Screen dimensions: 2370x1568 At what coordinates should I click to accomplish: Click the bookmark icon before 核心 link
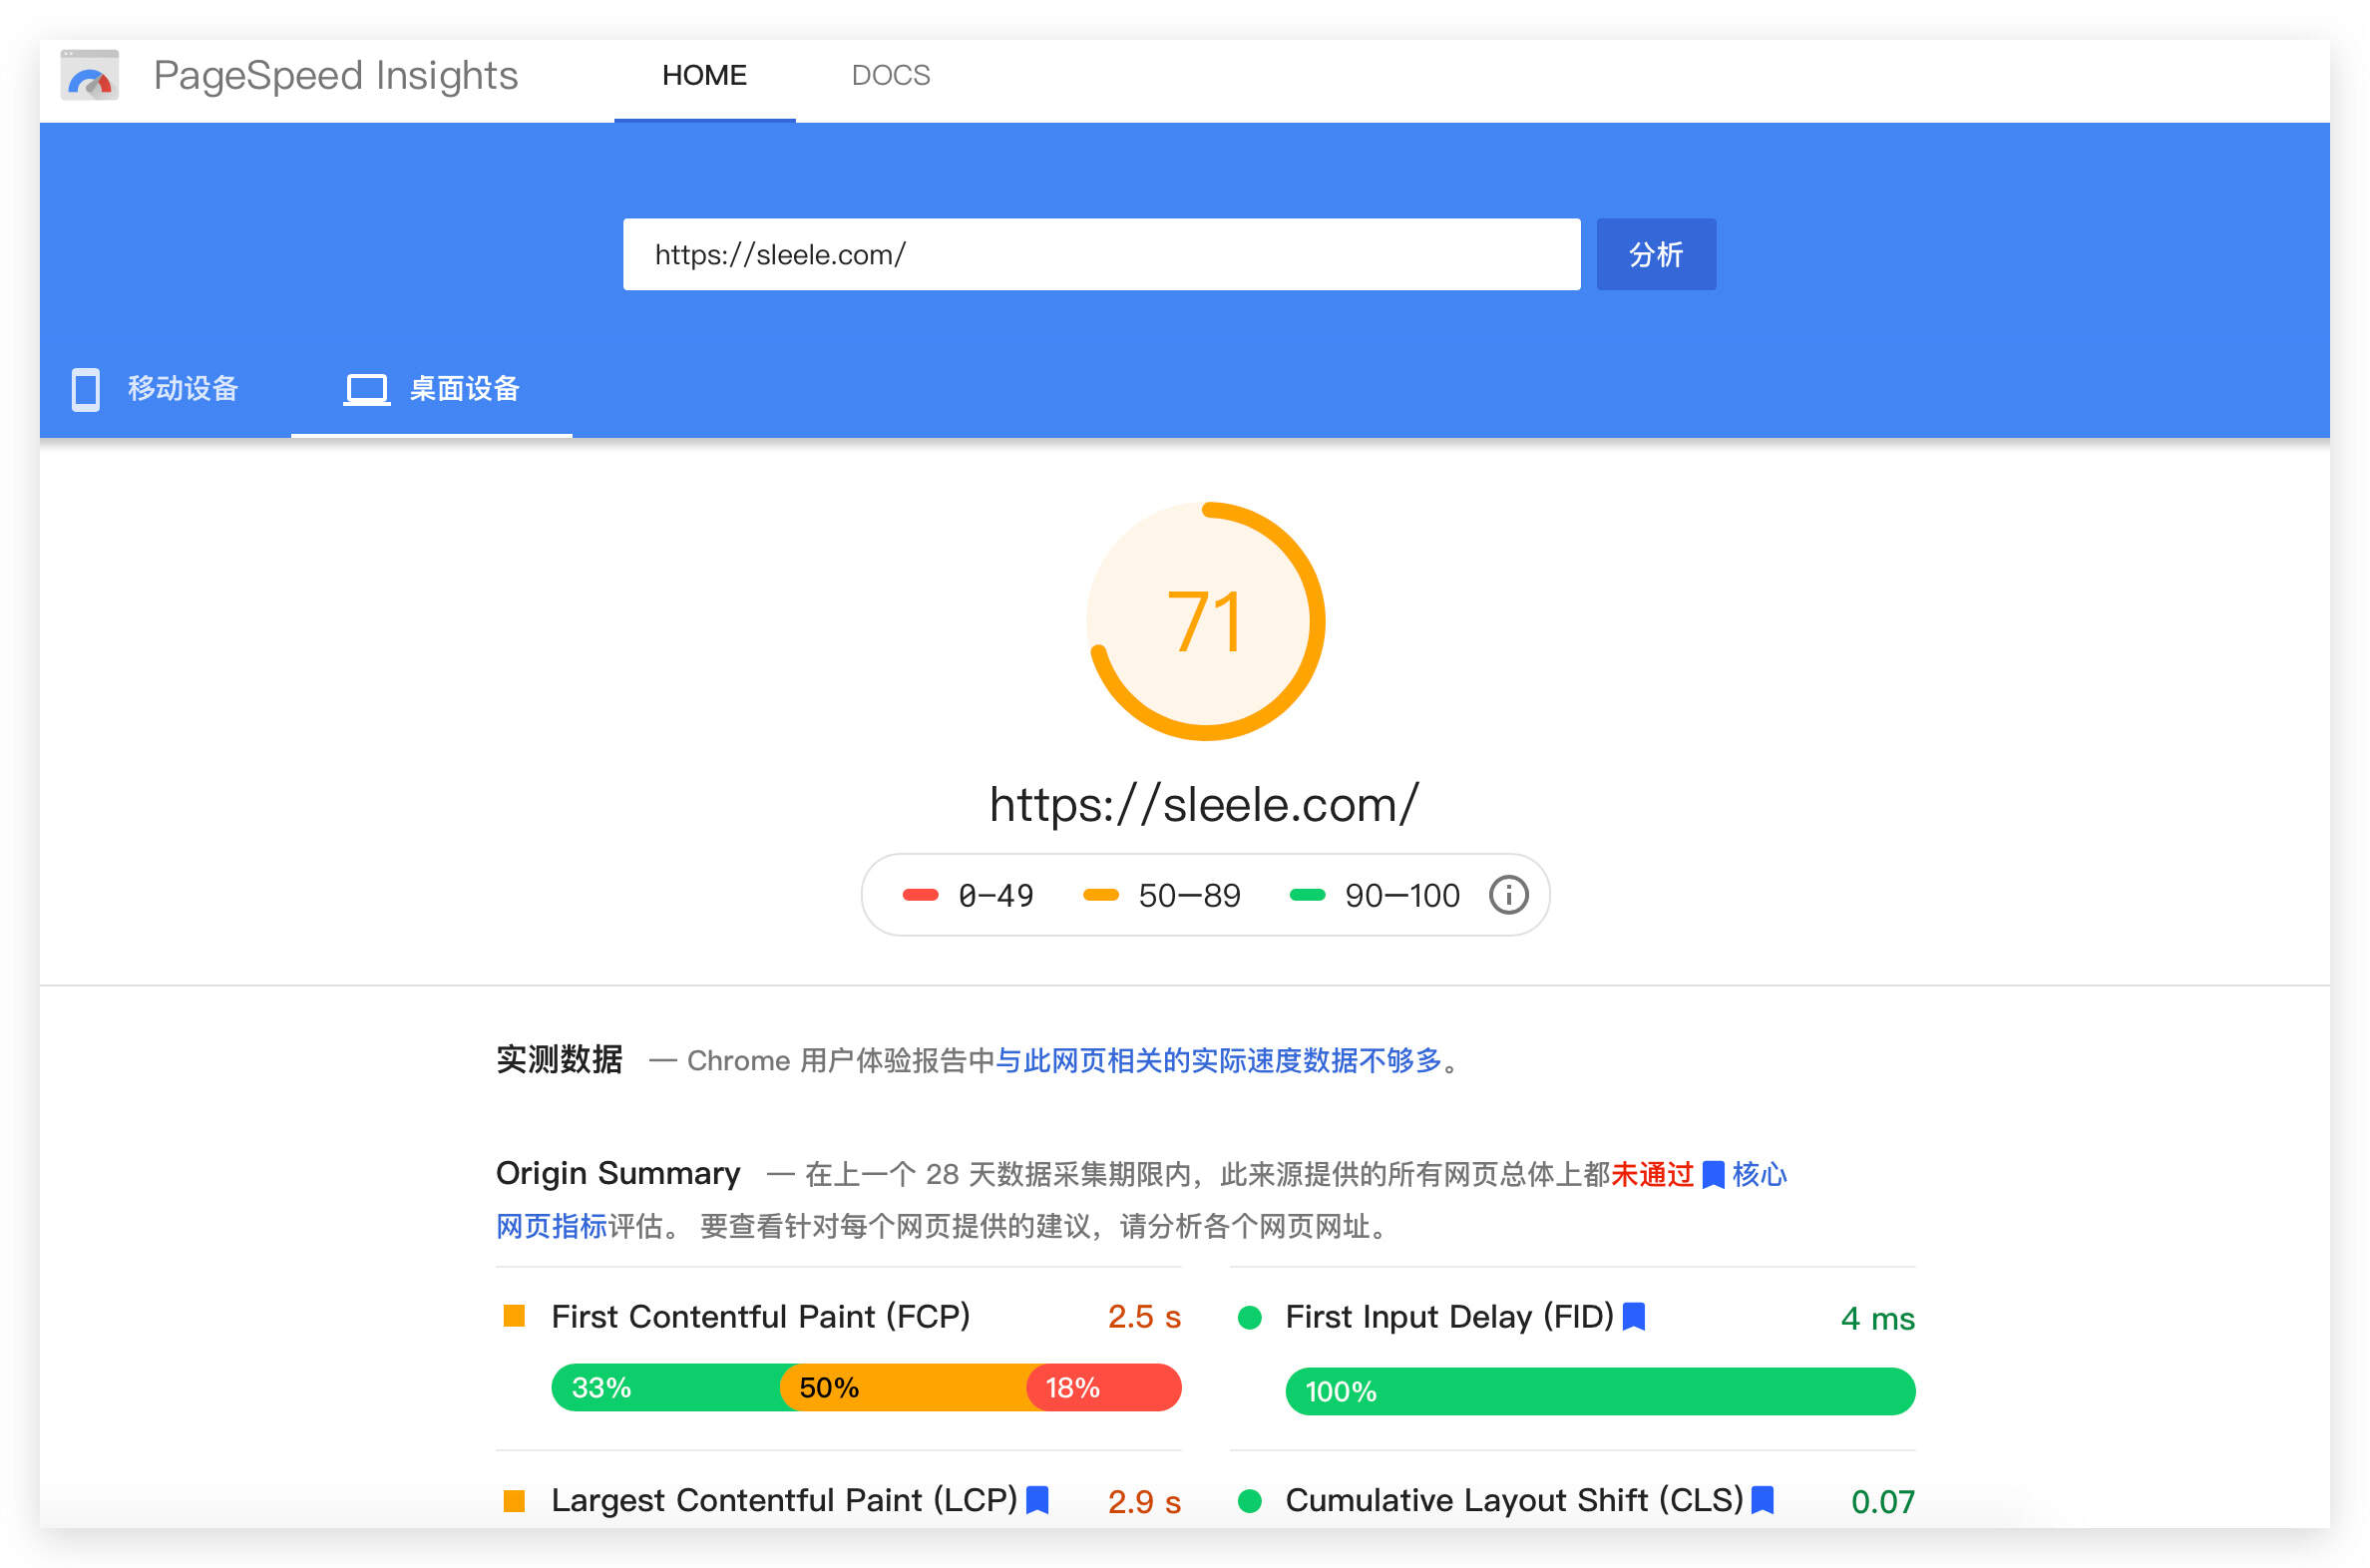click(x=1713, y=1174)
